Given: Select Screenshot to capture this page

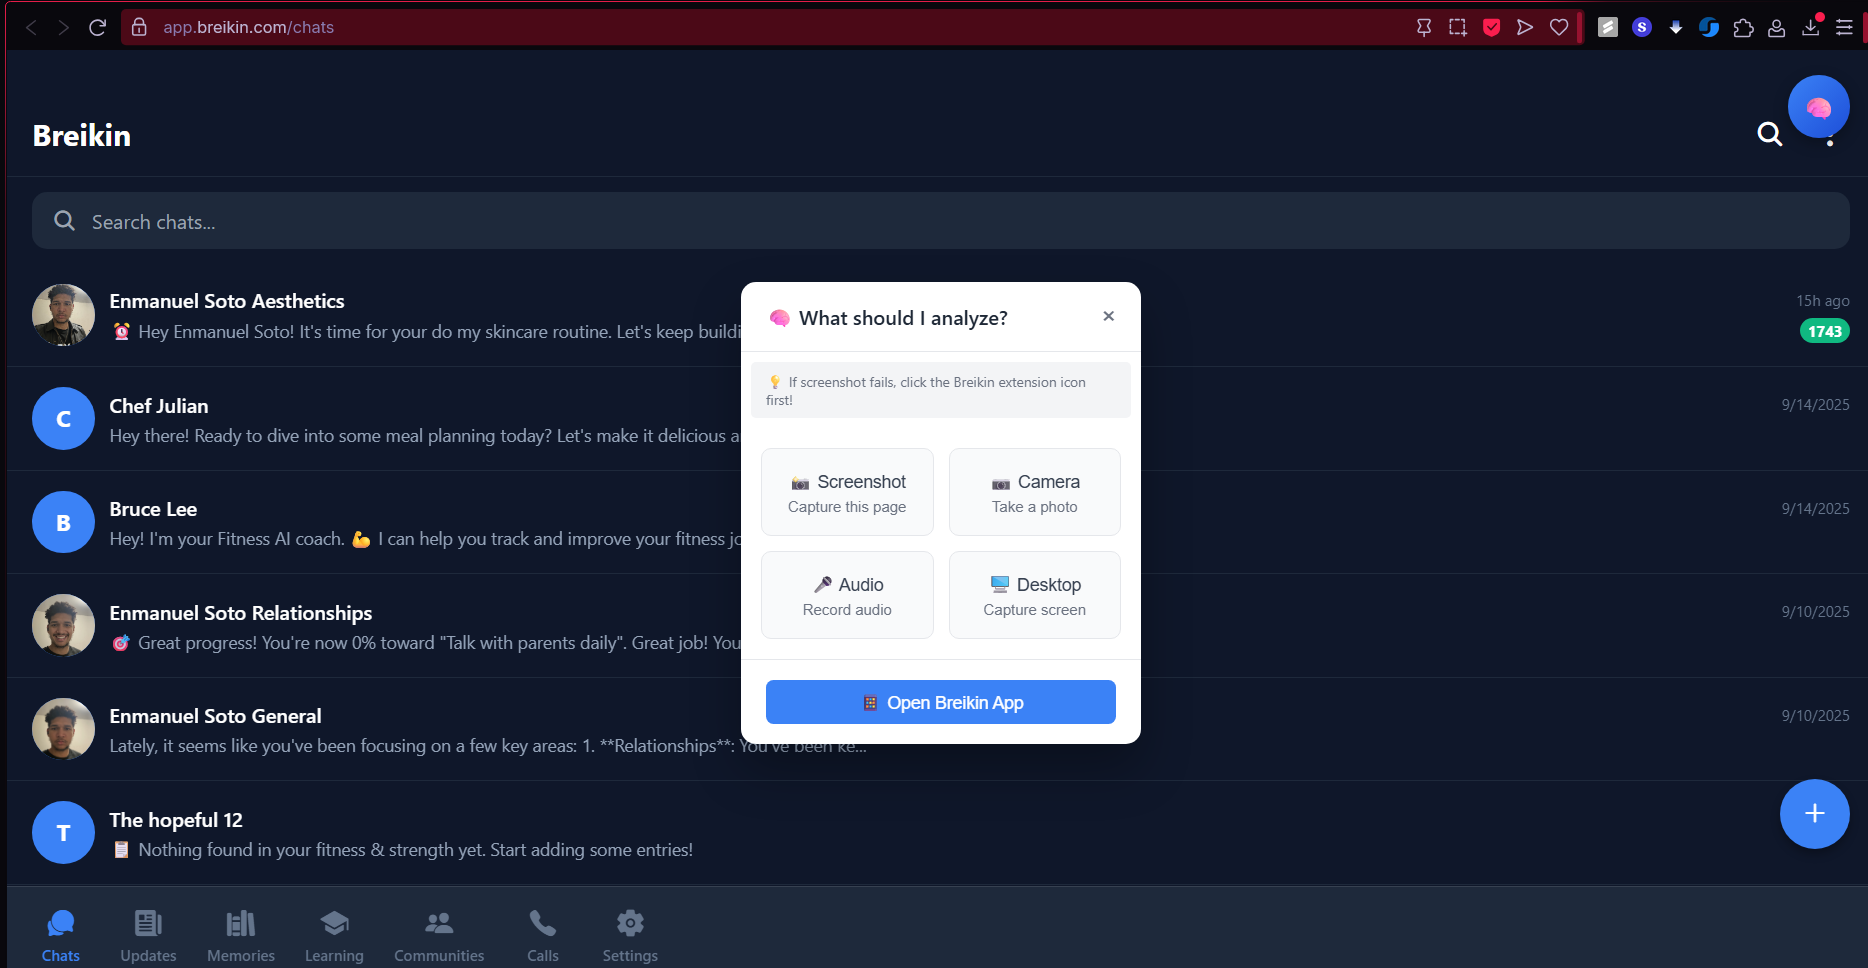Looking at the screenshot, I should coord(846,492).
